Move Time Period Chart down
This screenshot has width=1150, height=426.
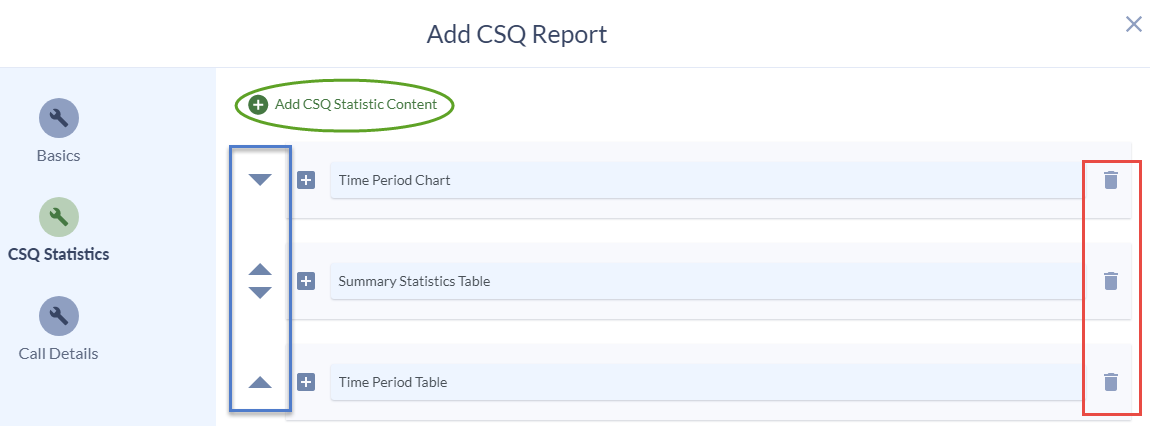[x=260, y=180]
